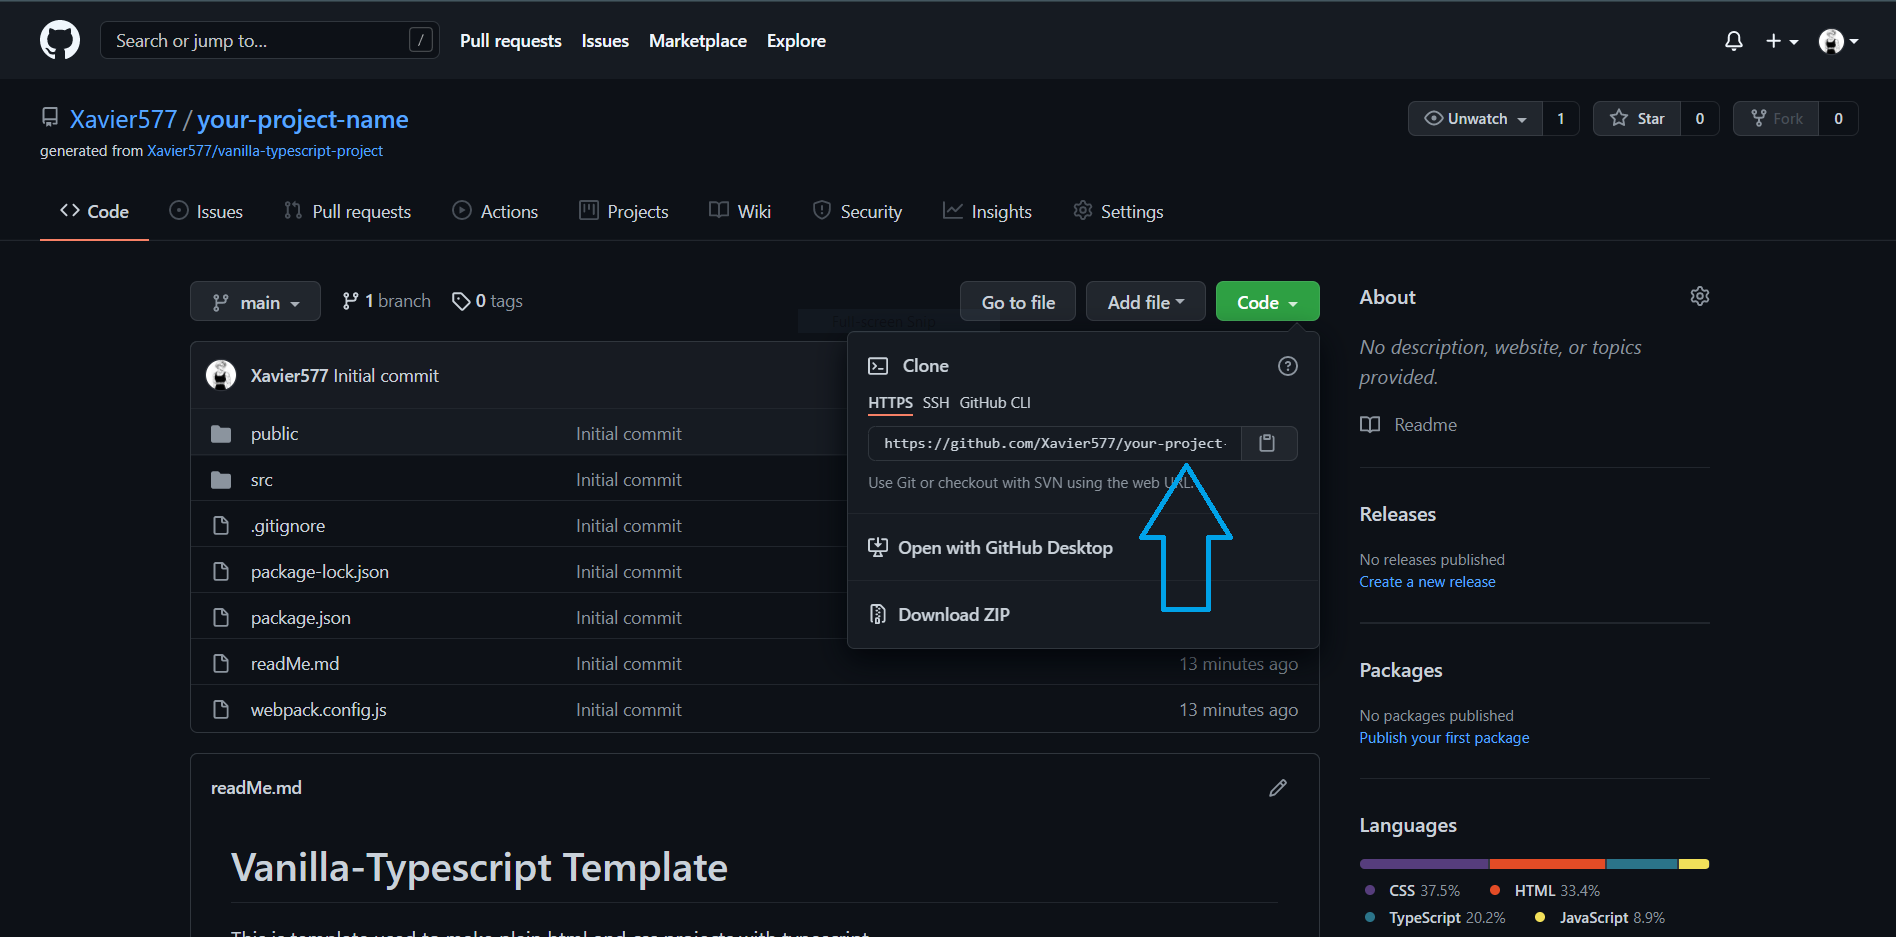Click Create a new release

(x=1427, y=582)
